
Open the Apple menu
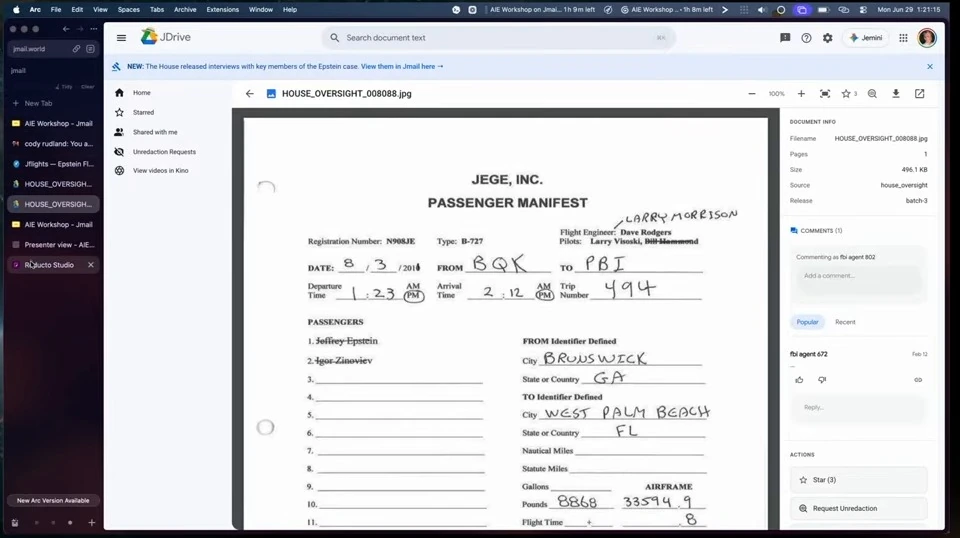click(16, 10)
